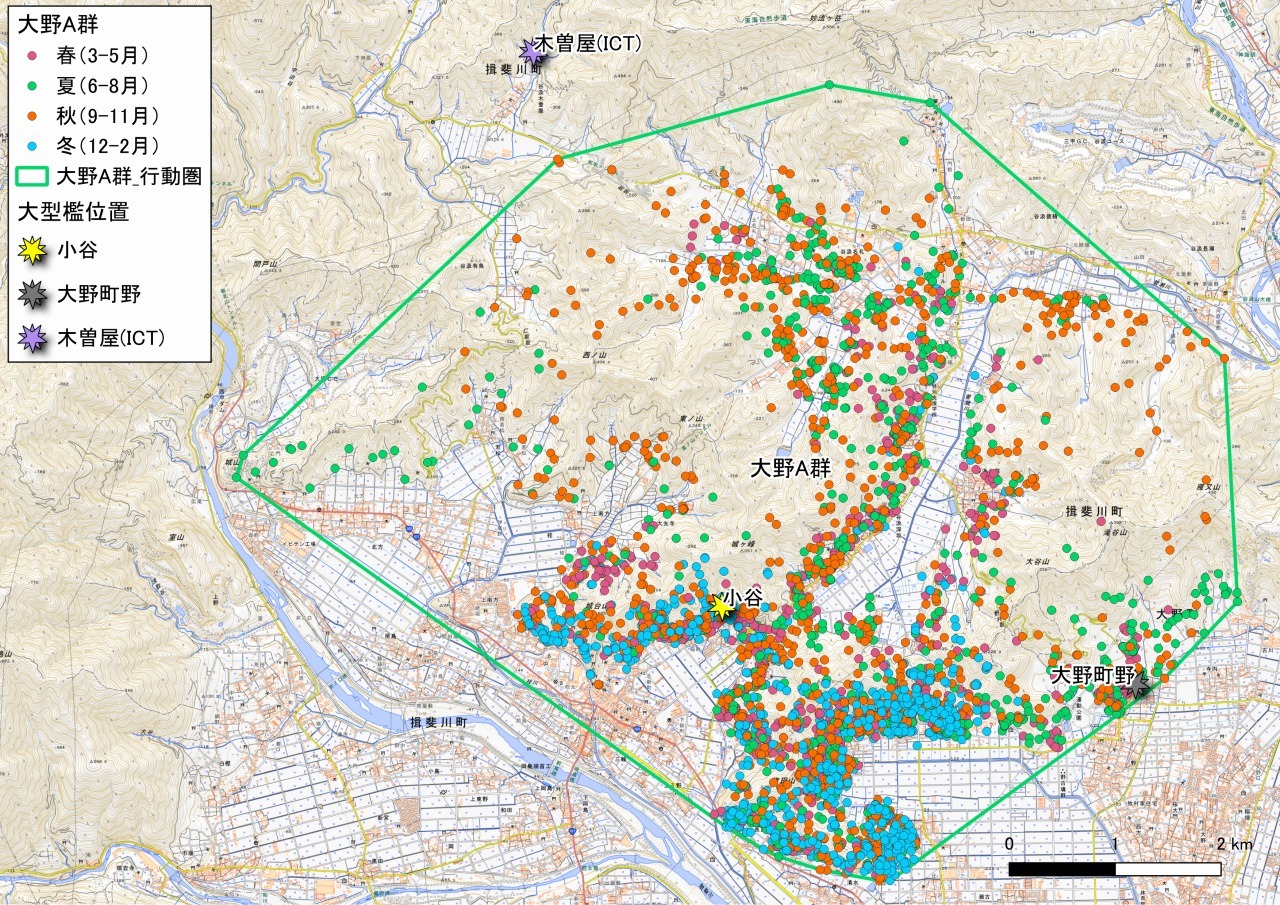Click the orange autumn dot in the legend
1280x905 pixels.
pyautogui.click(x=34, y=115)
